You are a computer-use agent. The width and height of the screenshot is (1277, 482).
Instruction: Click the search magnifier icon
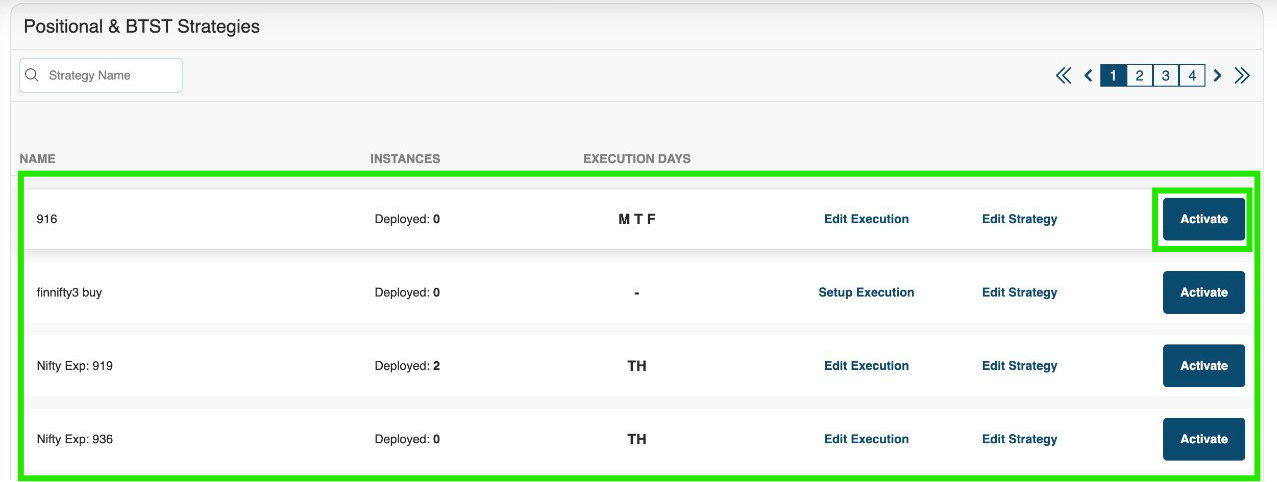point(32,75)
